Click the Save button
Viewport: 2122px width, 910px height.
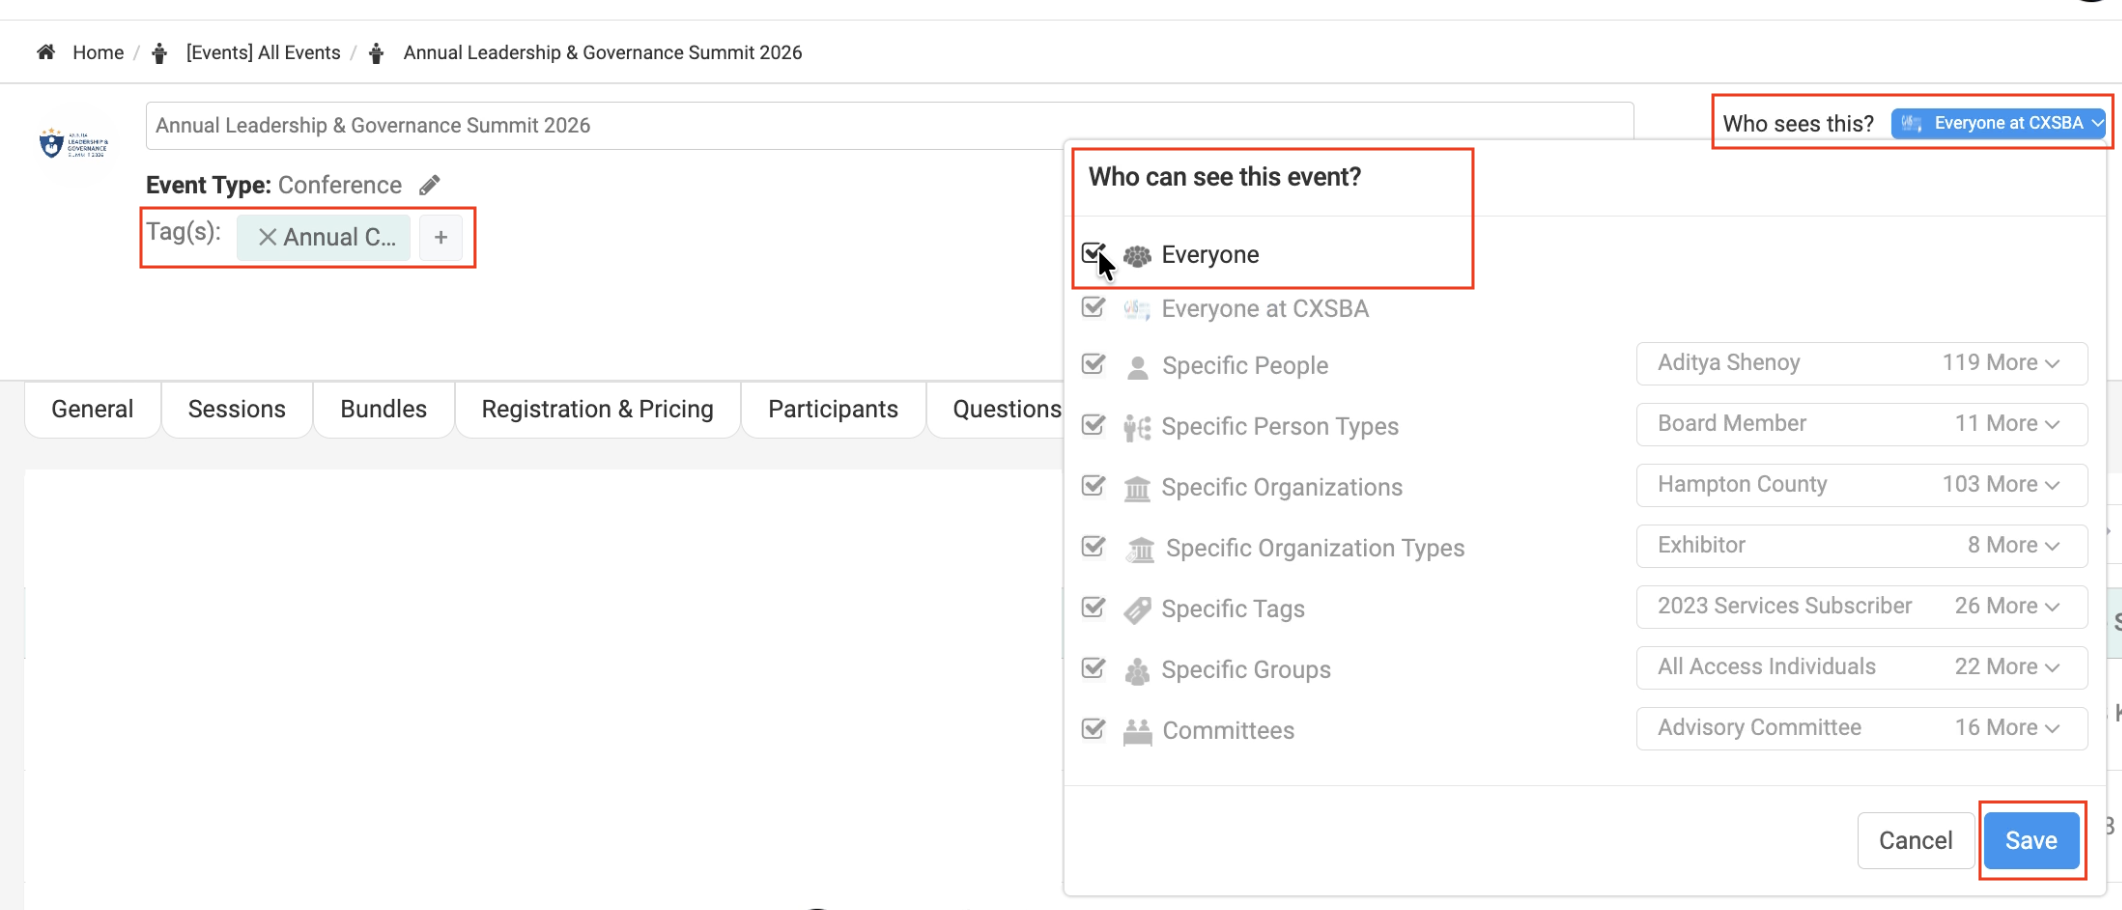pyautogui.click(x=2030, y=840)
